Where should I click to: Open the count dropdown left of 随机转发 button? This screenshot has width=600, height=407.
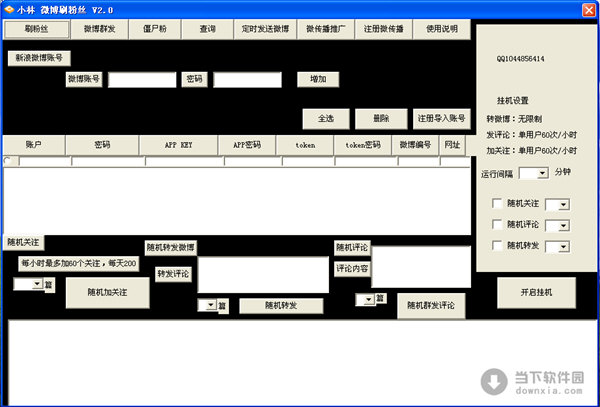point(211,305)
